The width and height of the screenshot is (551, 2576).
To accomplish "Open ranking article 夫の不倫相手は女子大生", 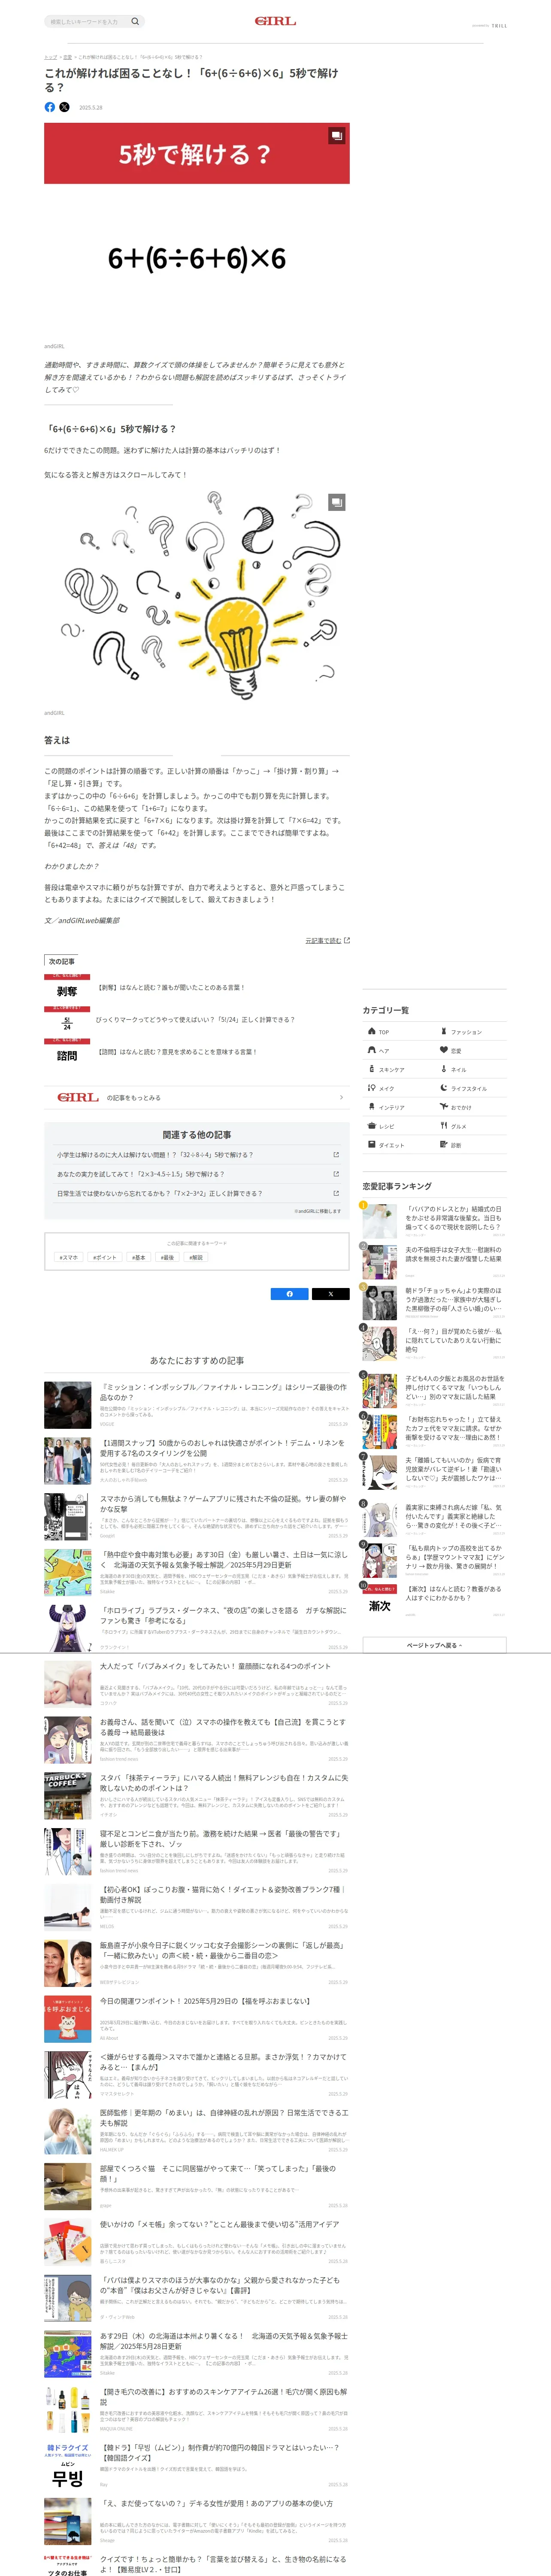I will [x=453, y=1254].
